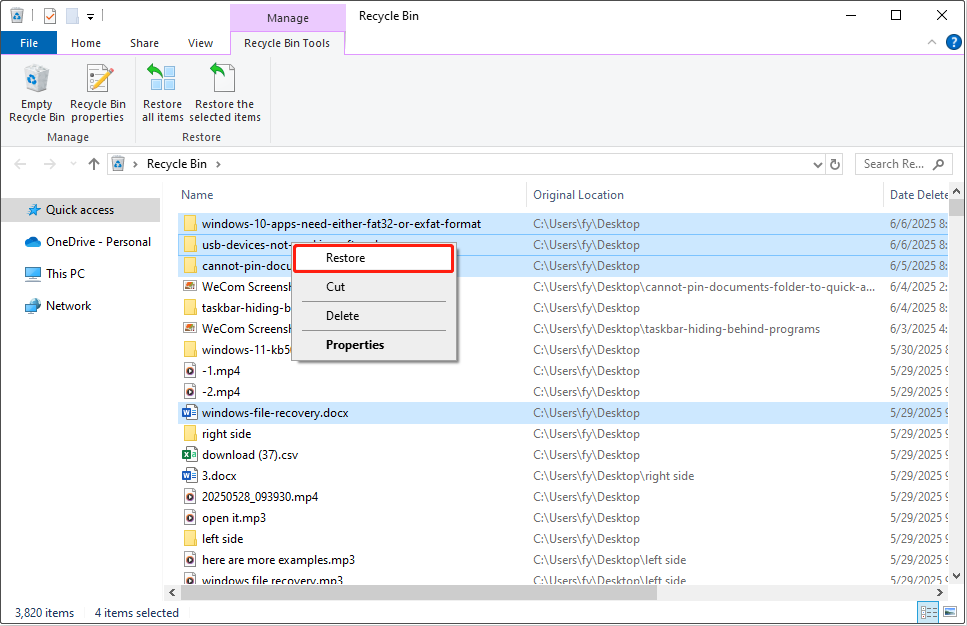Click inside the Search Recycle Bin box
Image resolution: width=967 pixels, height=626 pixels.
898,163
